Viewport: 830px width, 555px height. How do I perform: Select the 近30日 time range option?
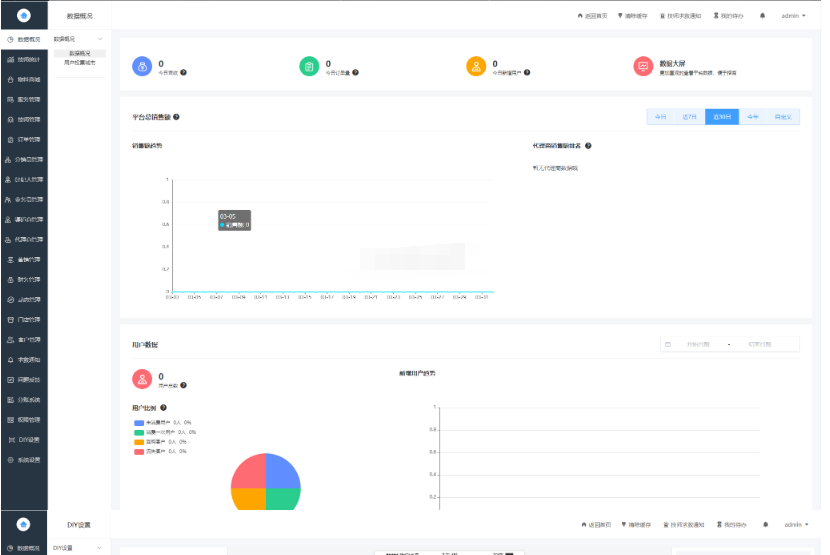tap(721, 117)
